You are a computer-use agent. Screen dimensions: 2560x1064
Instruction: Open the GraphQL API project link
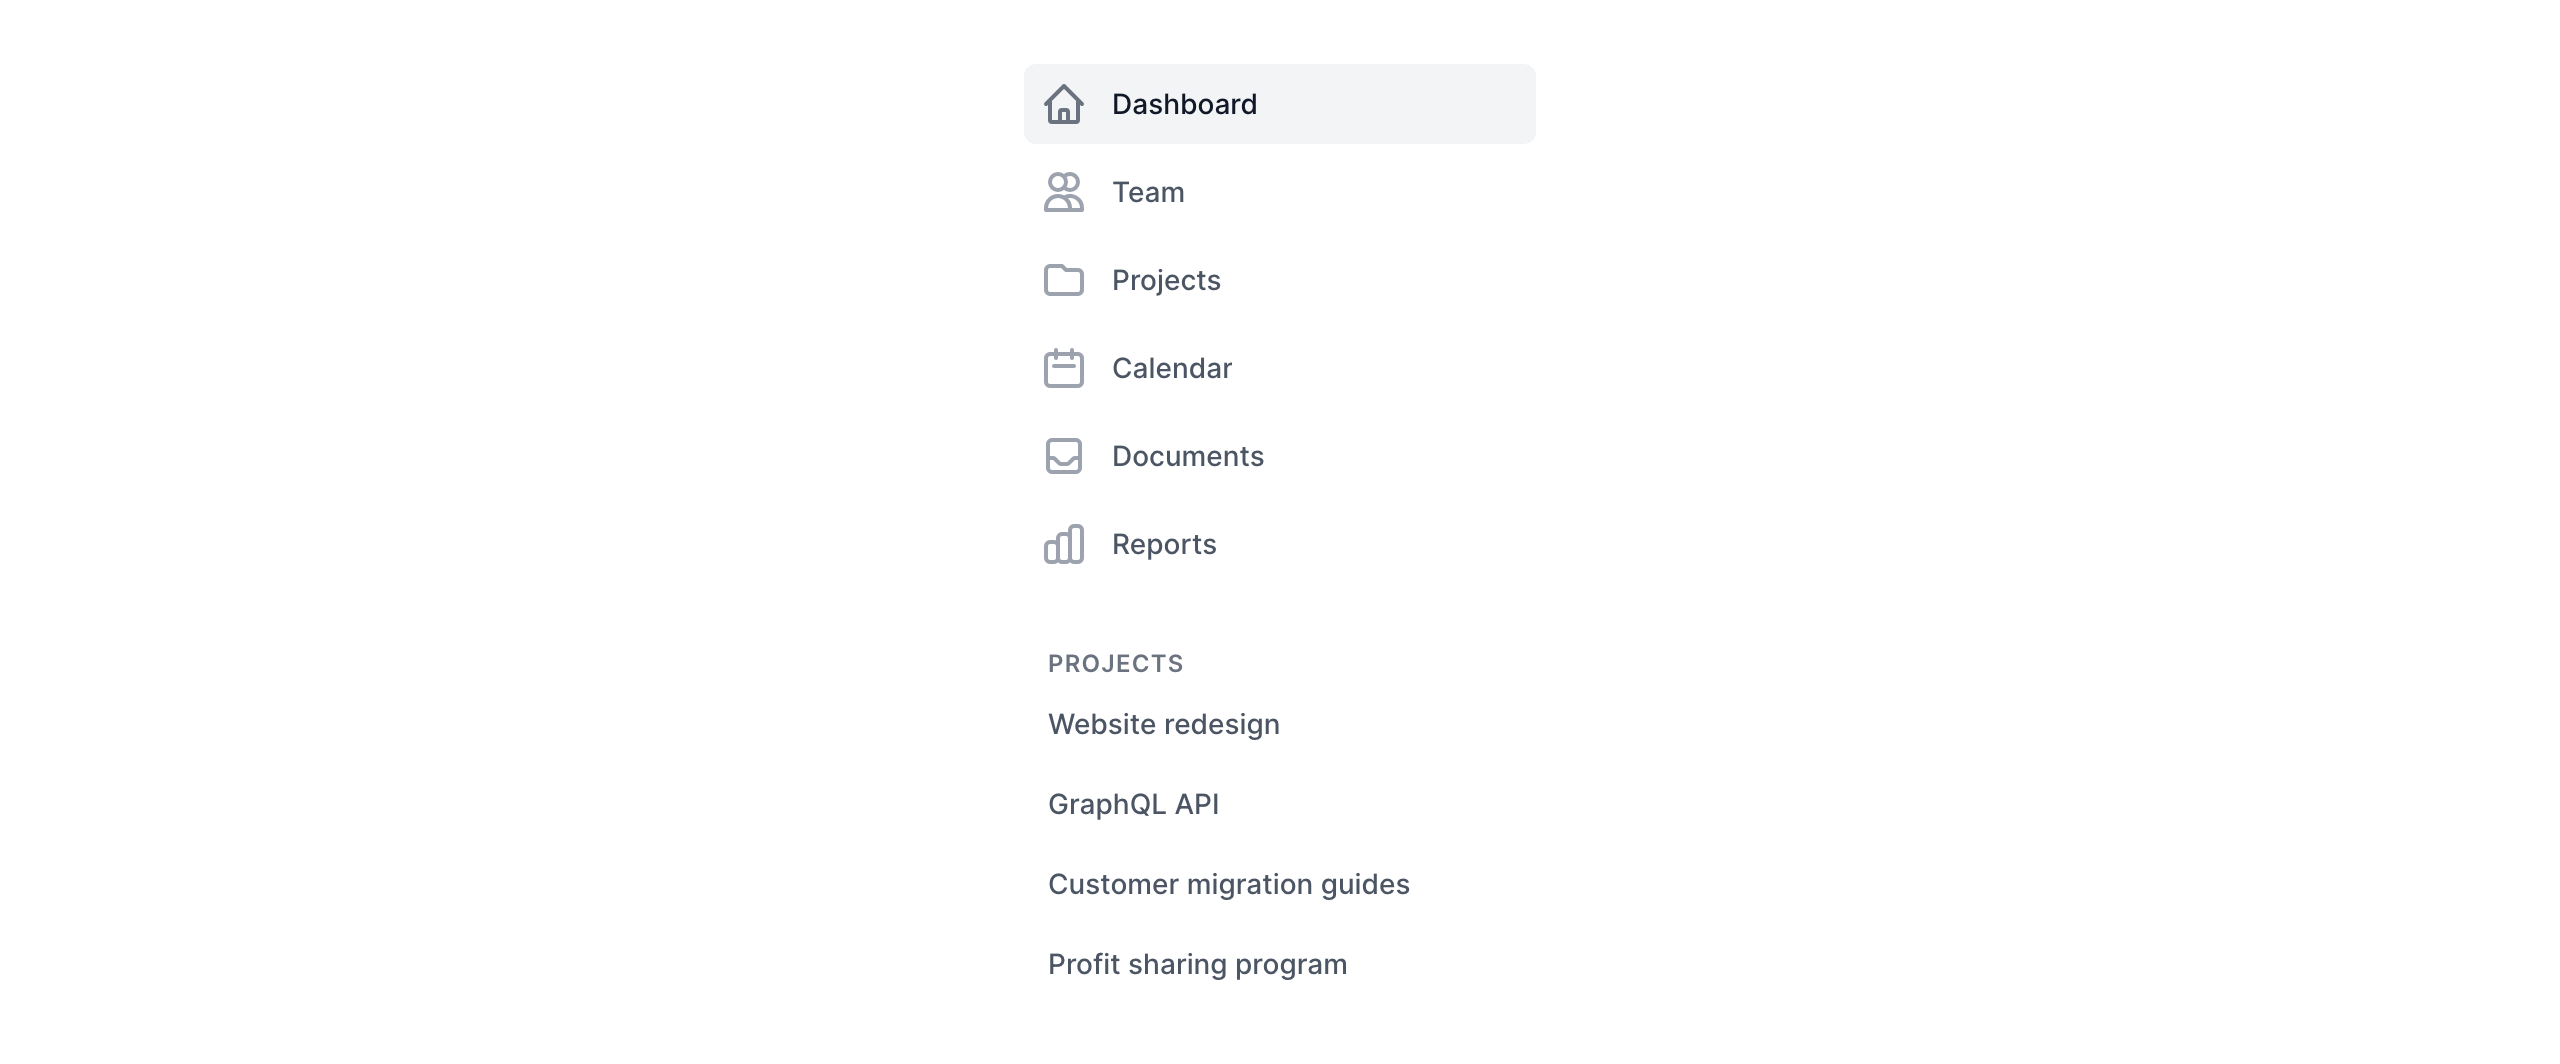point(1133,804)
